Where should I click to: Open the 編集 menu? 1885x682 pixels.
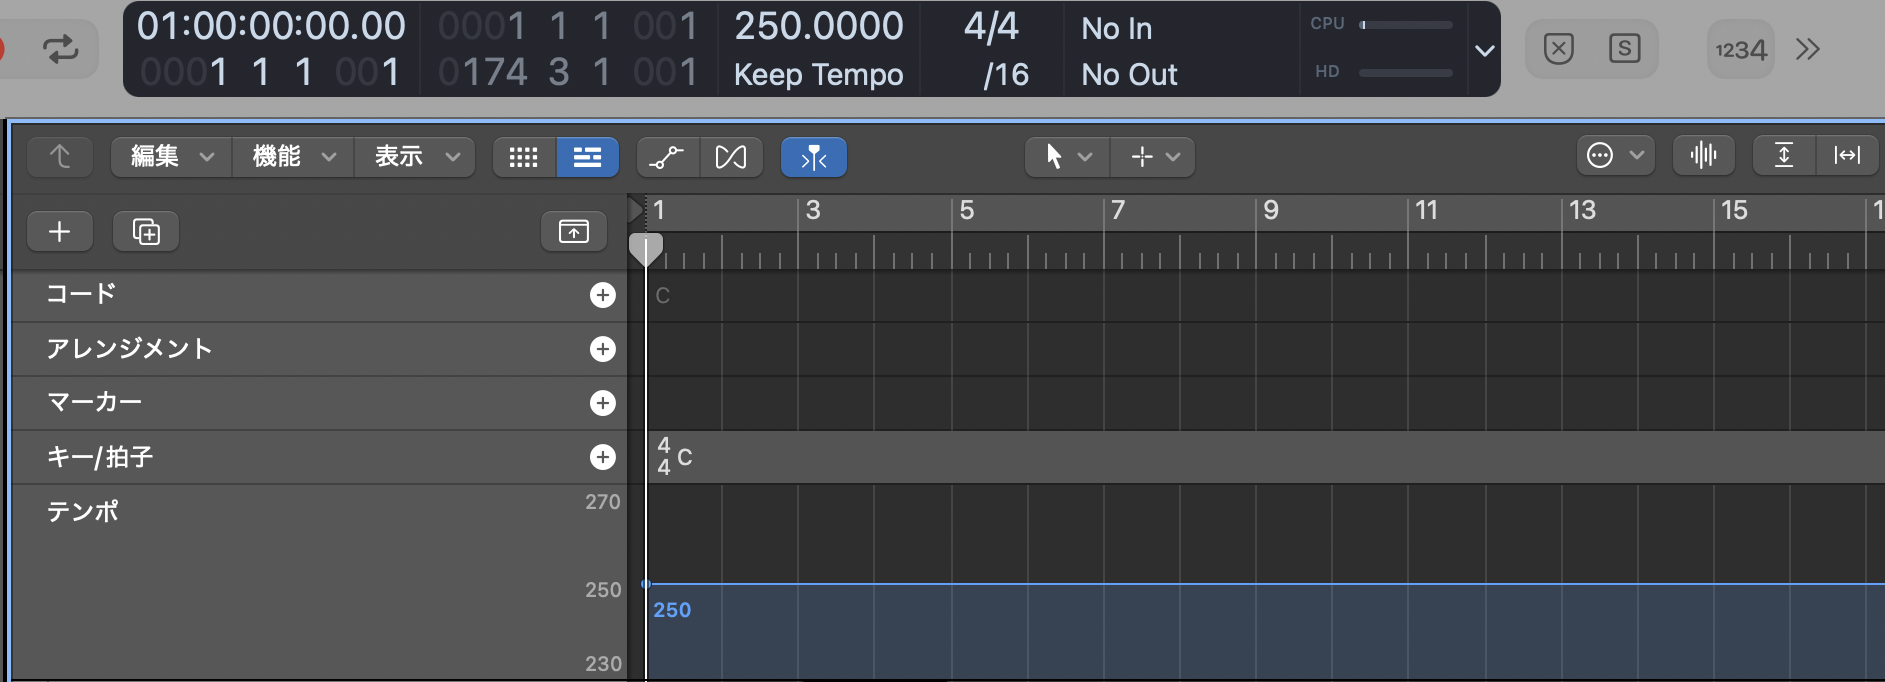pos(171,157)
